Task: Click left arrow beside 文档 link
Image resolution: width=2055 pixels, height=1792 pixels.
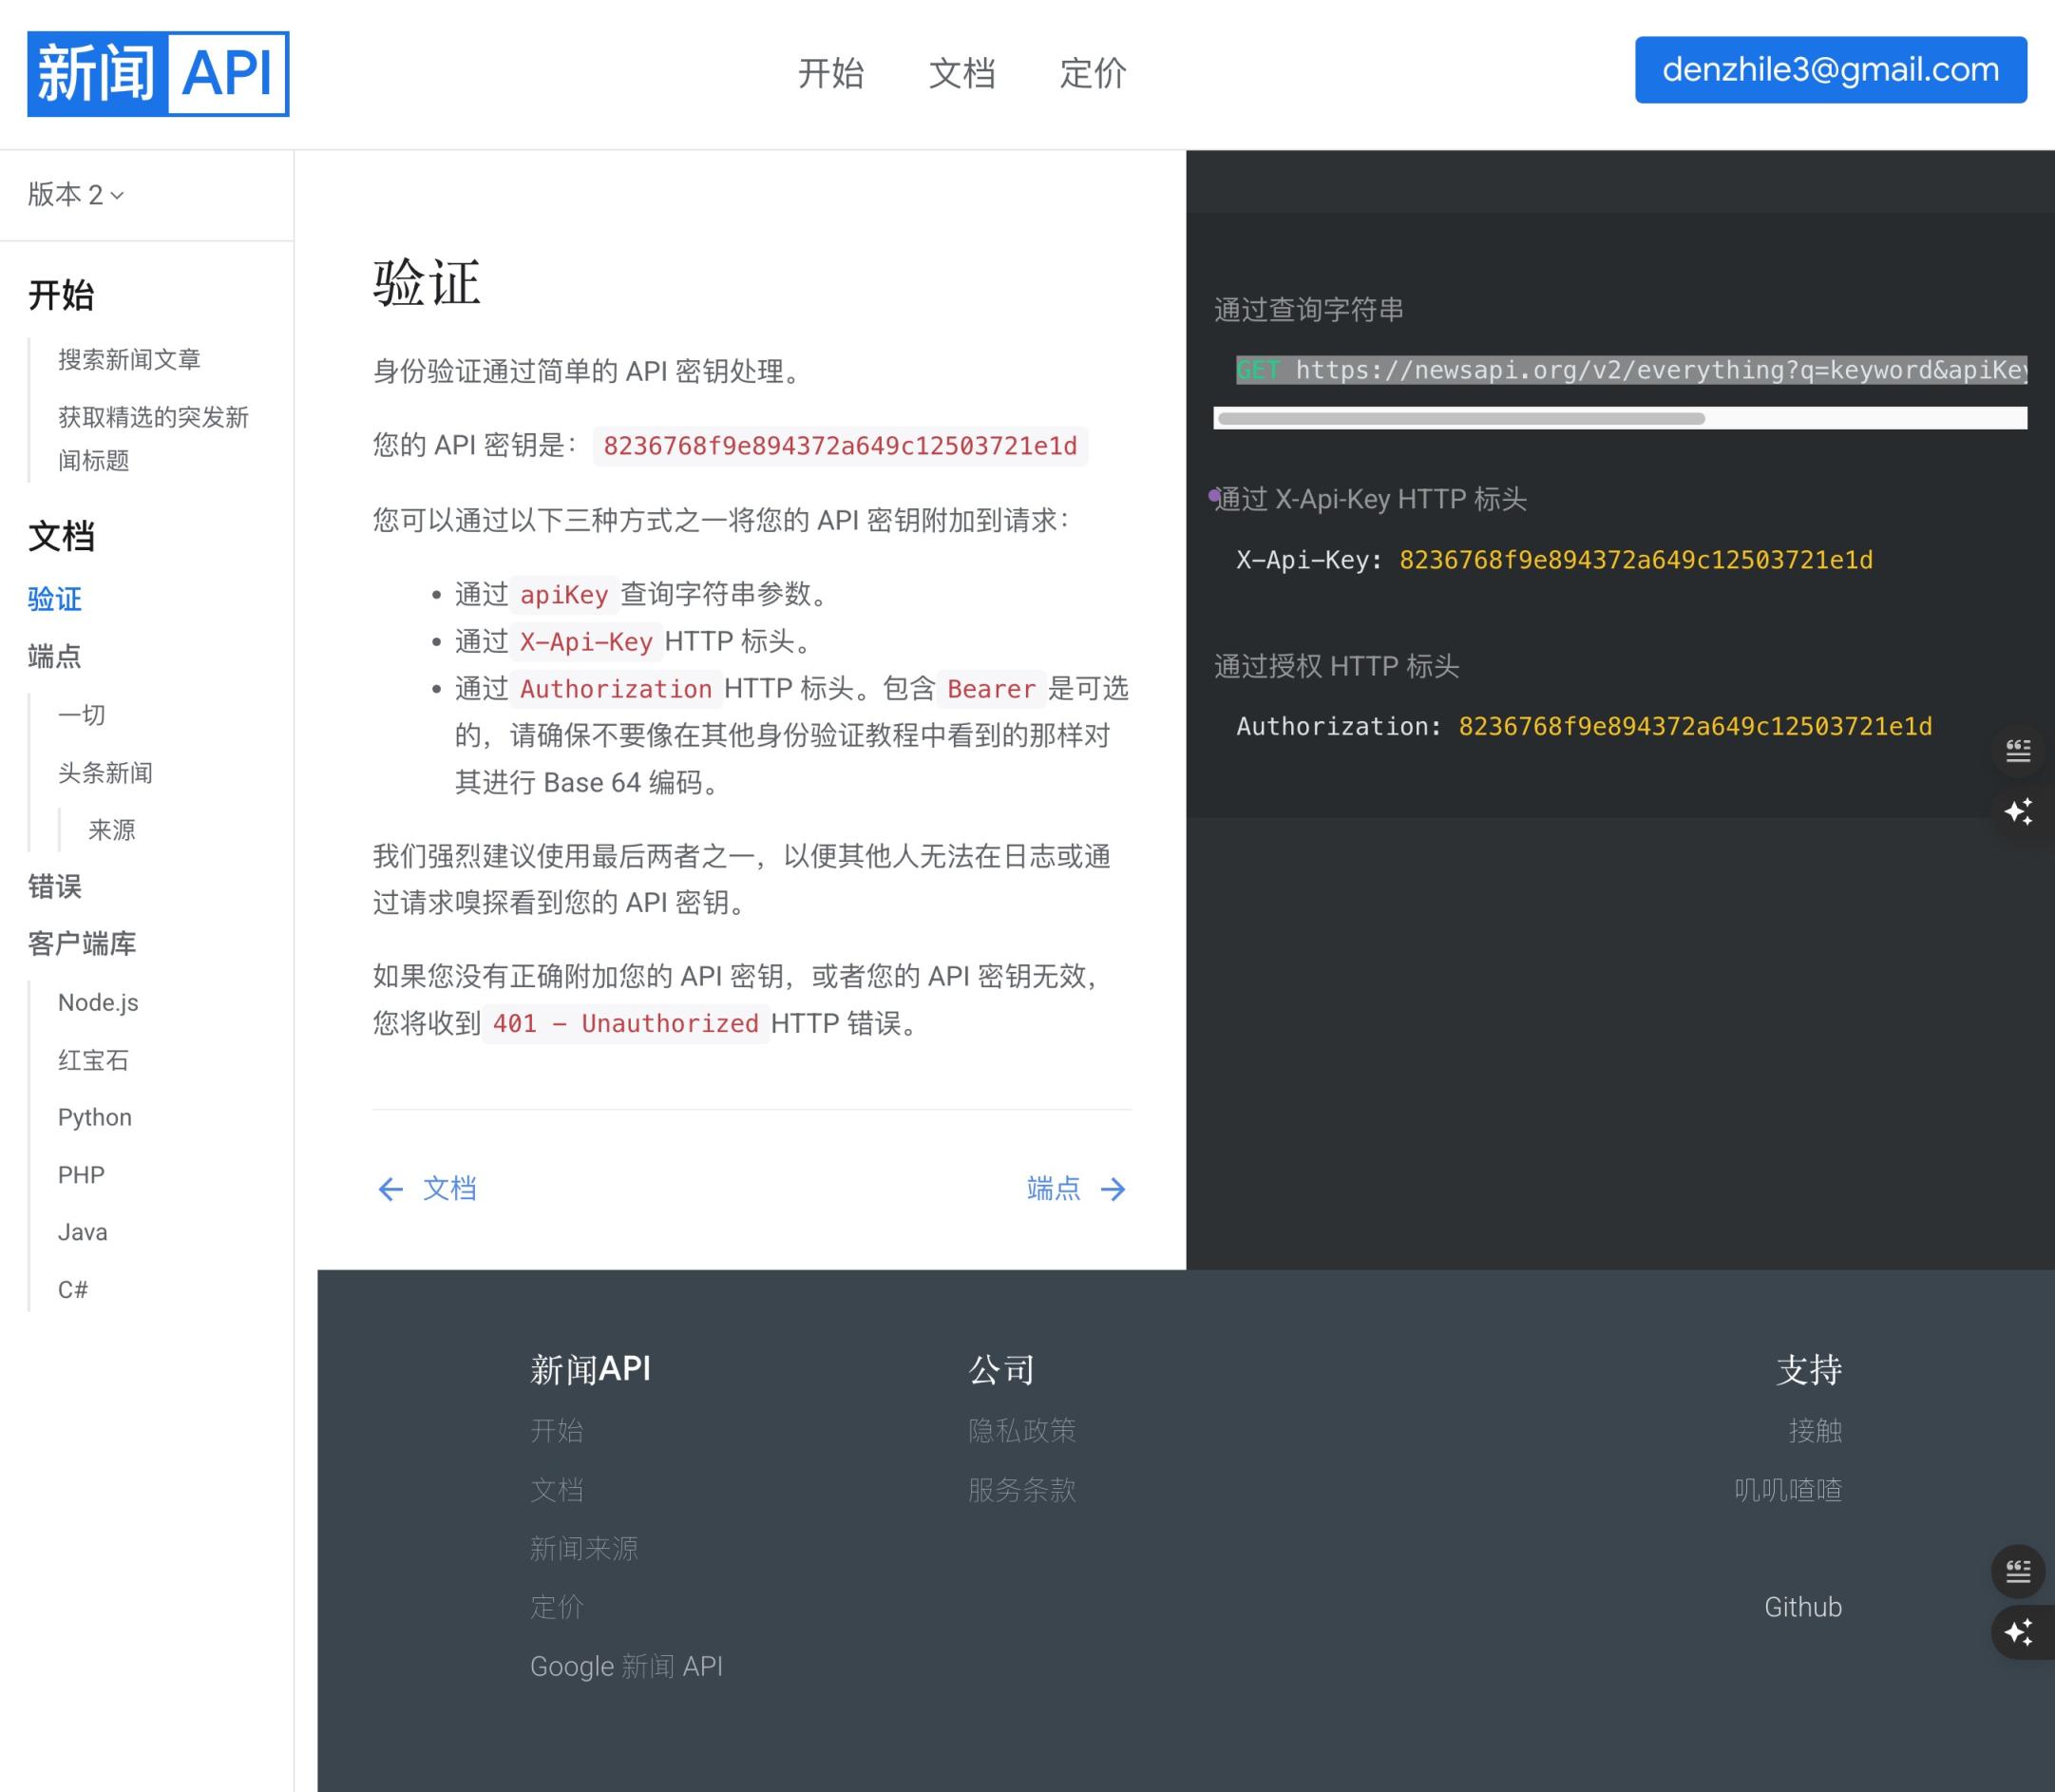Action: click(x=390, y=1189)
